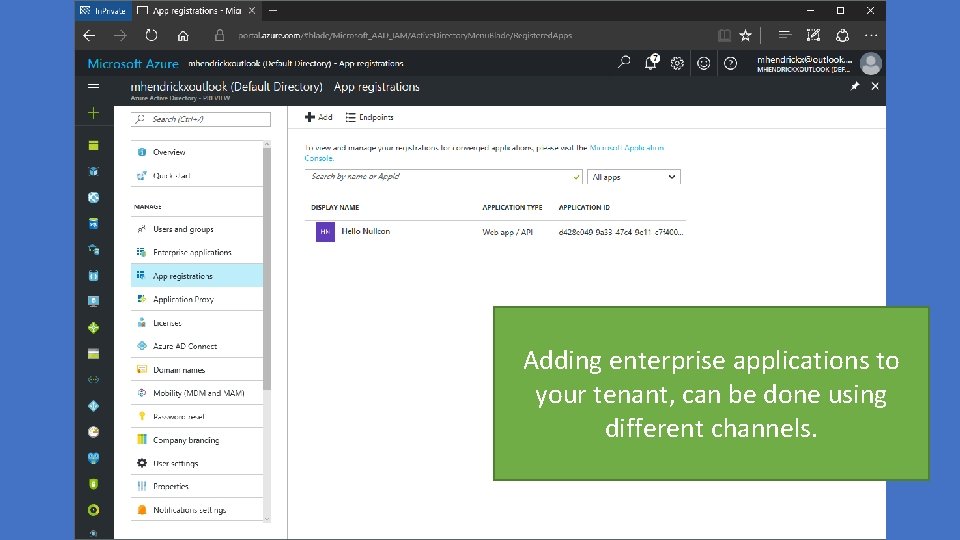Click the Microsoft Azure logo text
960x540 pixels.
[x=133, y=63]
